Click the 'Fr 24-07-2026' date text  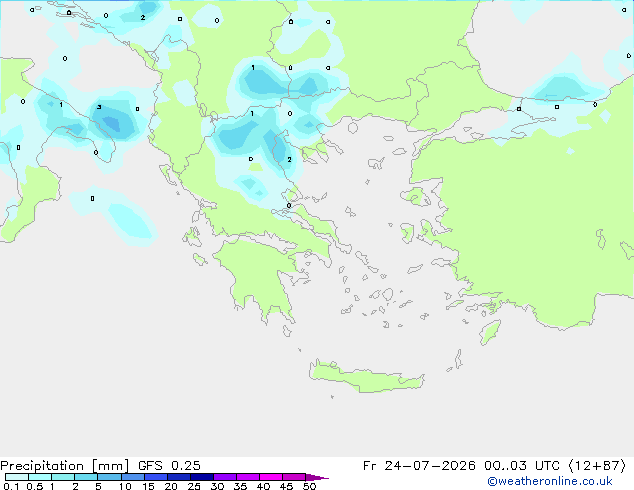(x=419, y=466)
